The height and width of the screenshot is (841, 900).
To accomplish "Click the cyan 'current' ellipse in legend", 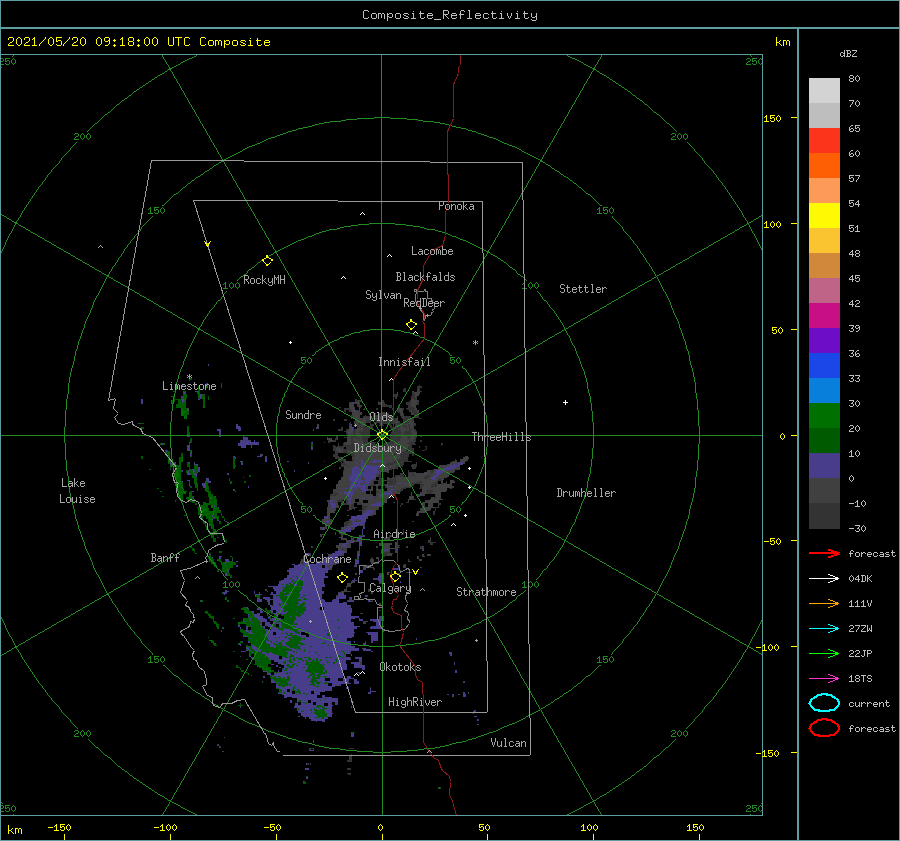I will (824, 703).
